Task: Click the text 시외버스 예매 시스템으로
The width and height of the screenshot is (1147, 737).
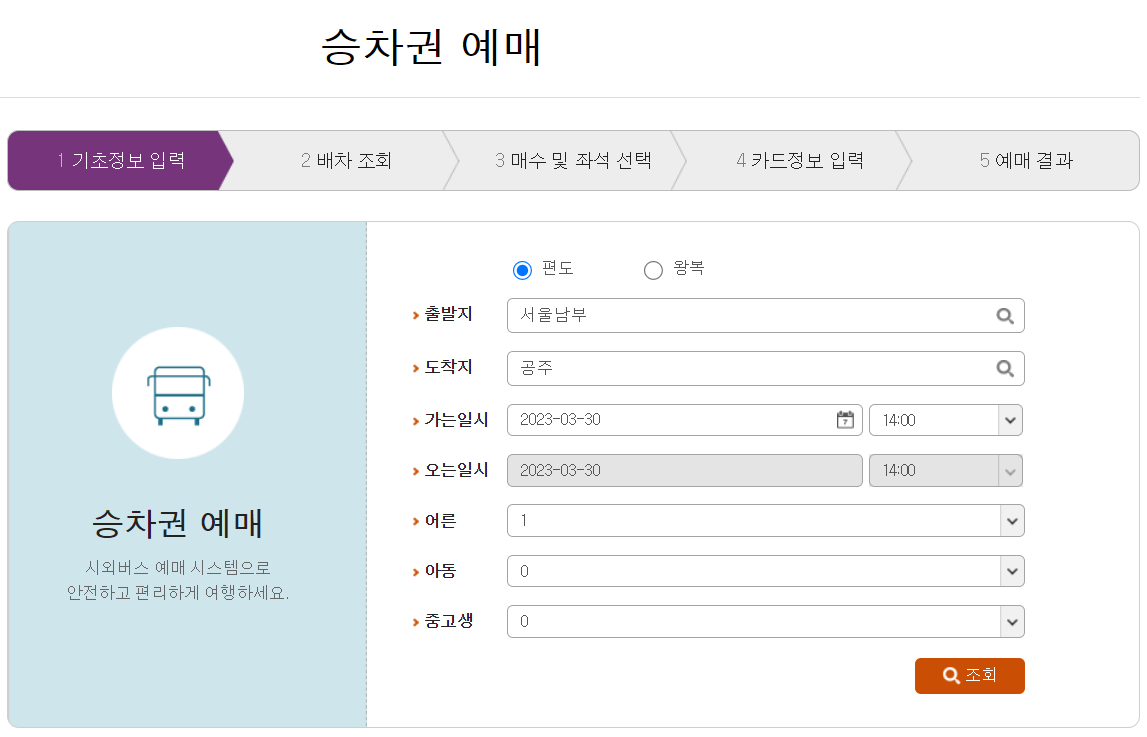Action: click(178, 567)
